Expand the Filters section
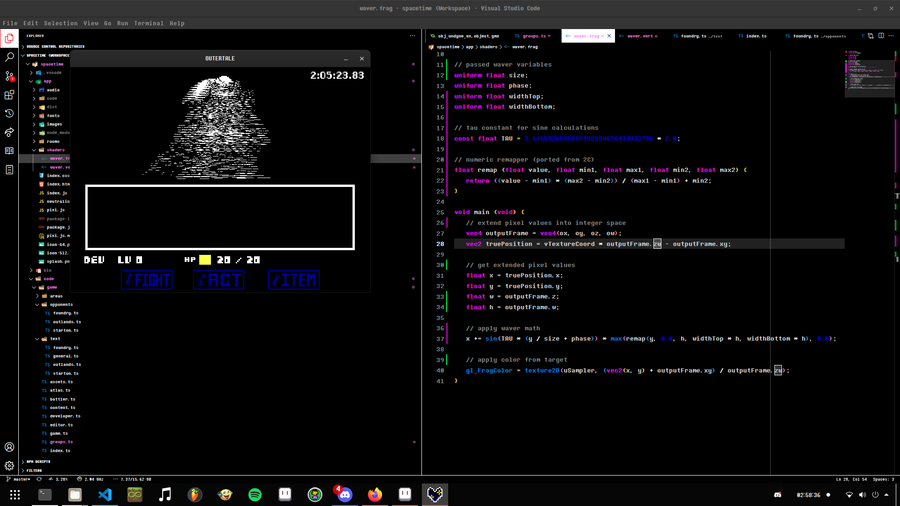The width and height of the screenshot is (900, 506). click(33, 470)
